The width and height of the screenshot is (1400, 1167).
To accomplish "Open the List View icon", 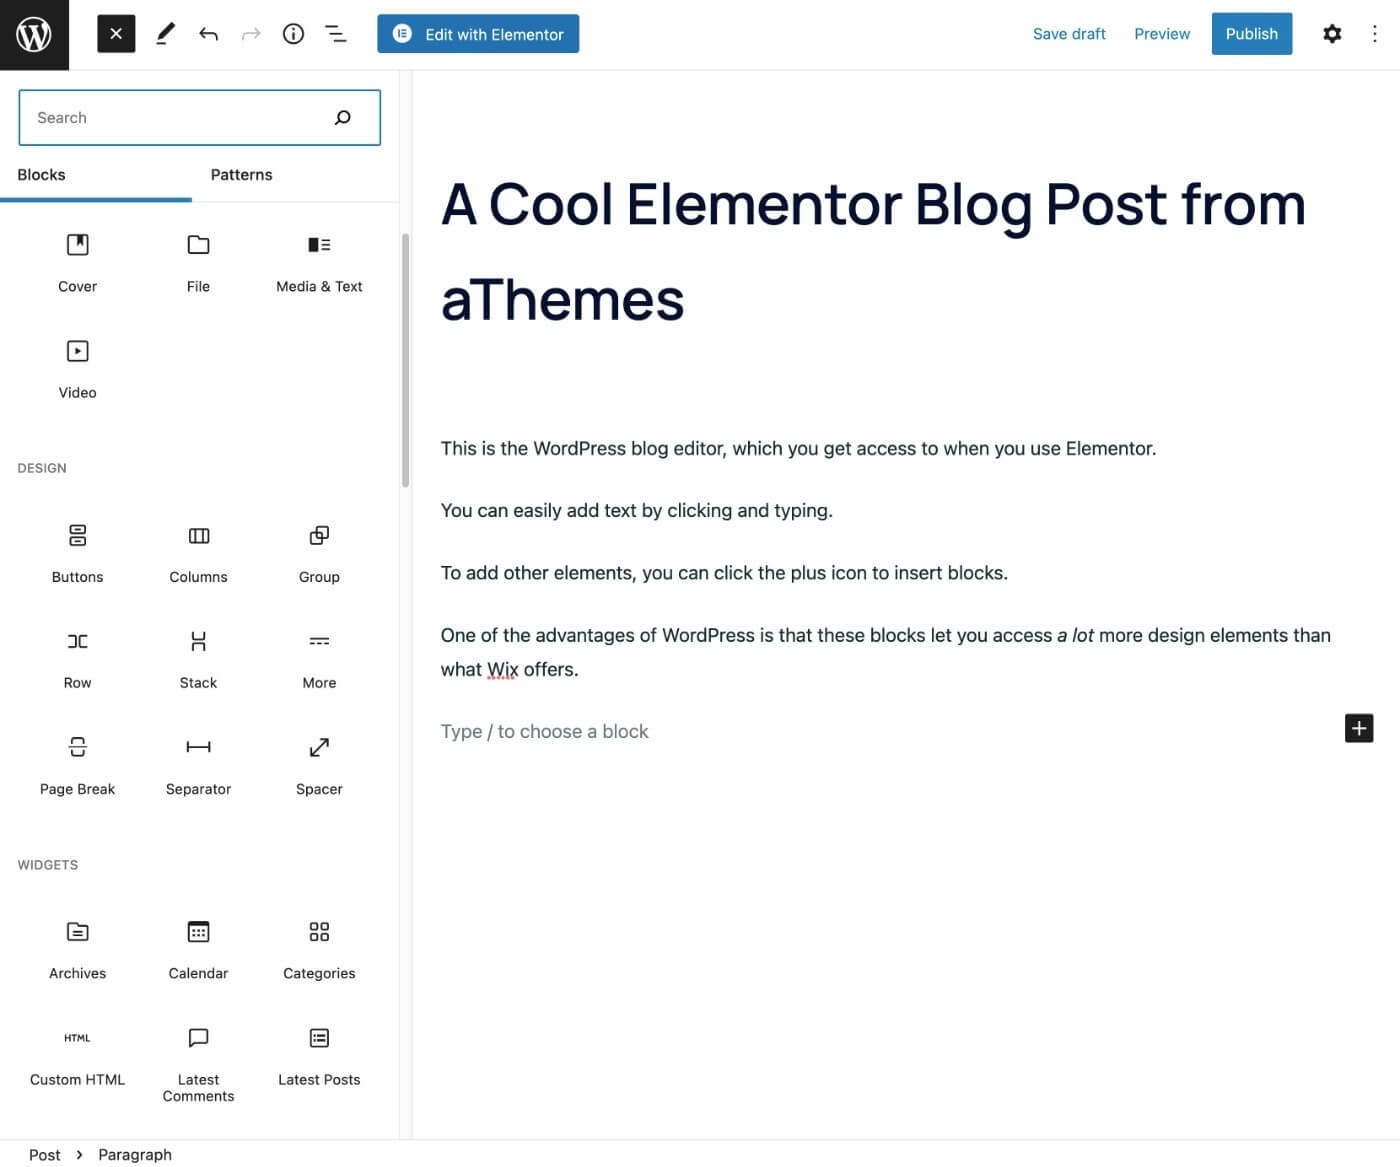I will (336, 34).
